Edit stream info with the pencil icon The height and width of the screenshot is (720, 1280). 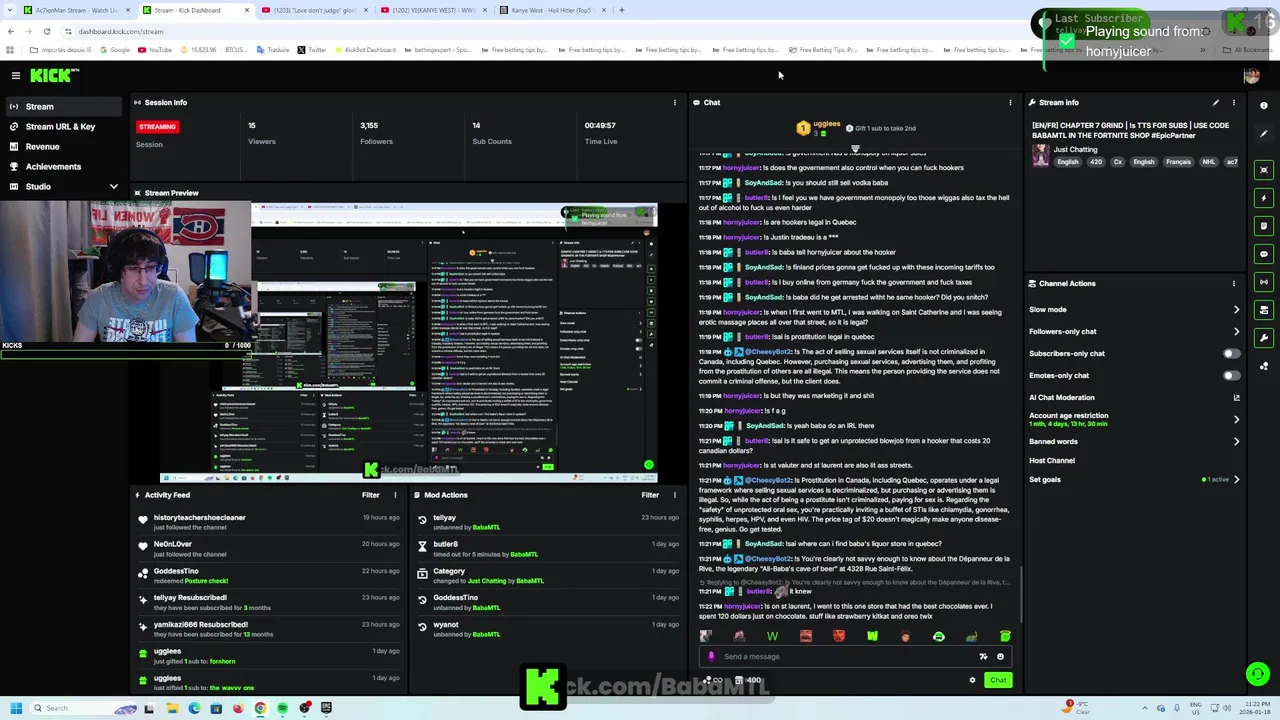[1216, 102]
